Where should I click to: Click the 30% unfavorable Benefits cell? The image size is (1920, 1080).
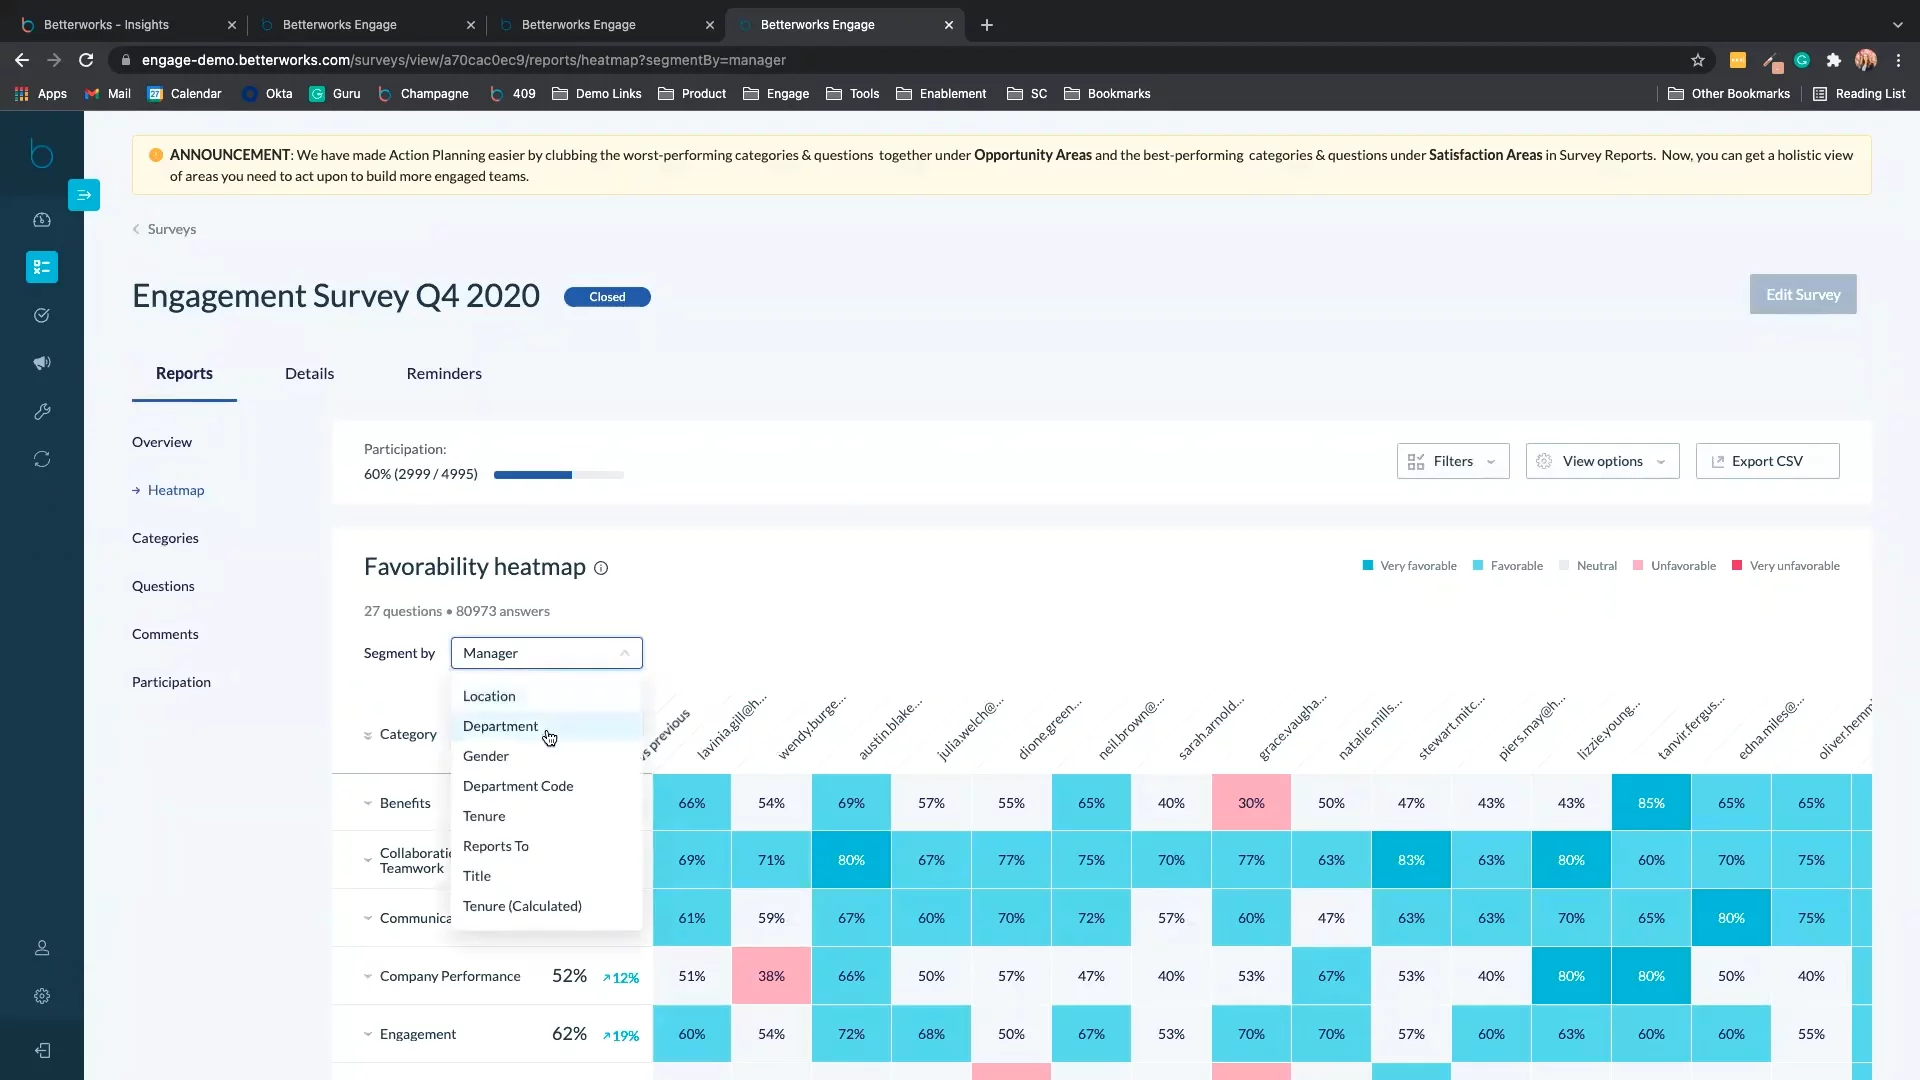(x=1251, y=803)
